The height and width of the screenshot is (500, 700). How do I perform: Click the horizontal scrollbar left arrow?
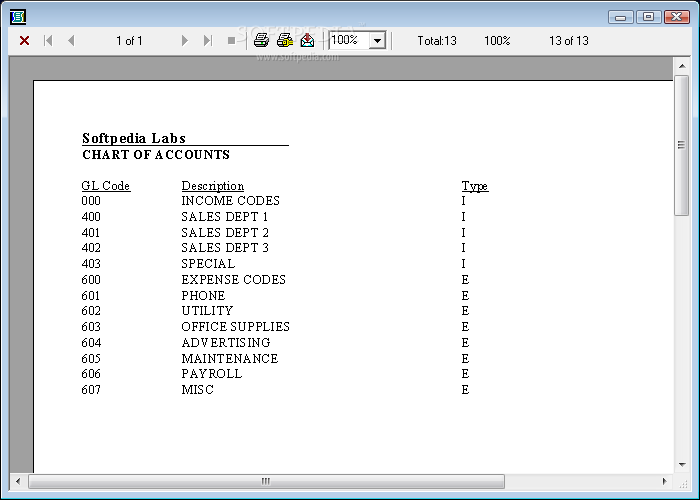[18, 482]
